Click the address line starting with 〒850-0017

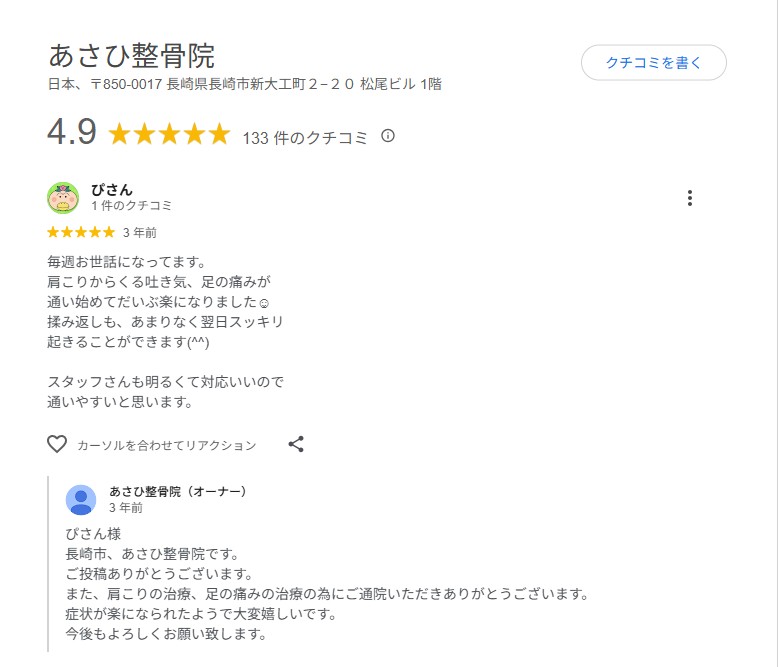click(244, 85)
